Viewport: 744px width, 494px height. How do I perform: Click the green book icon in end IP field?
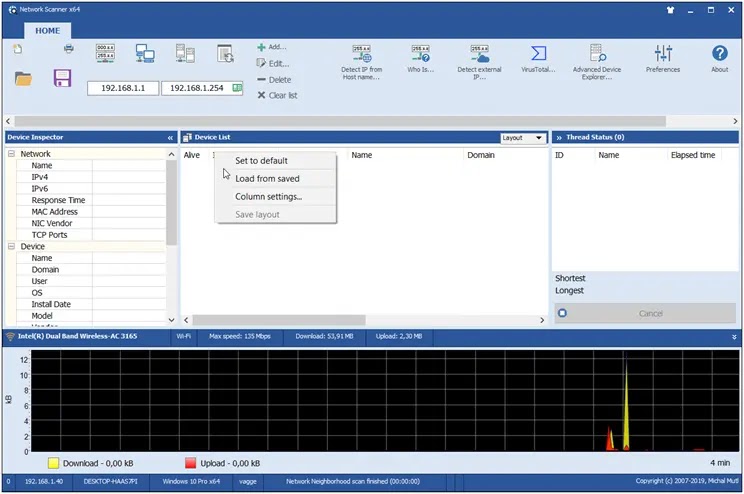(x=237, y=88)
